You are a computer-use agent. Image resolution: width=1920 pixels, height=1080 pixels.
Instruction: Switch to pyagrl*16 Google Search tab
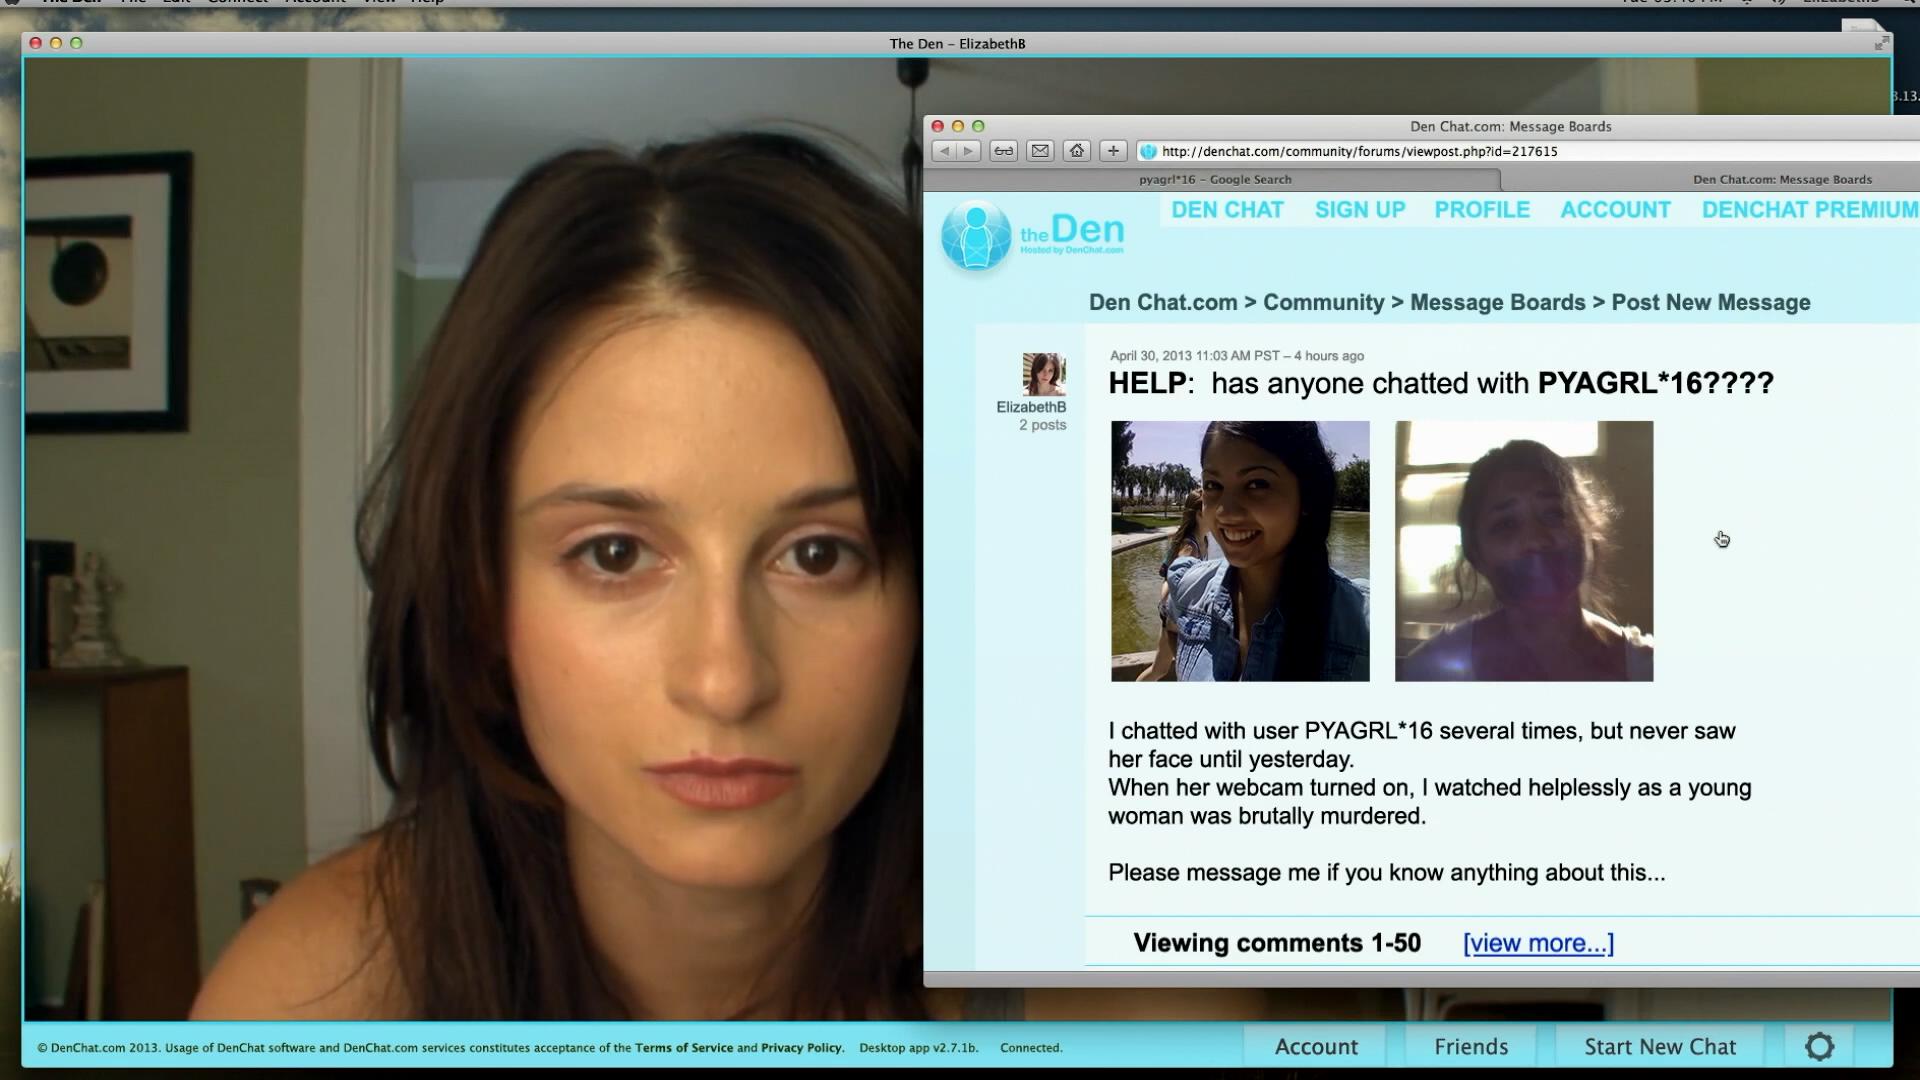click(x=1214, y=180)
